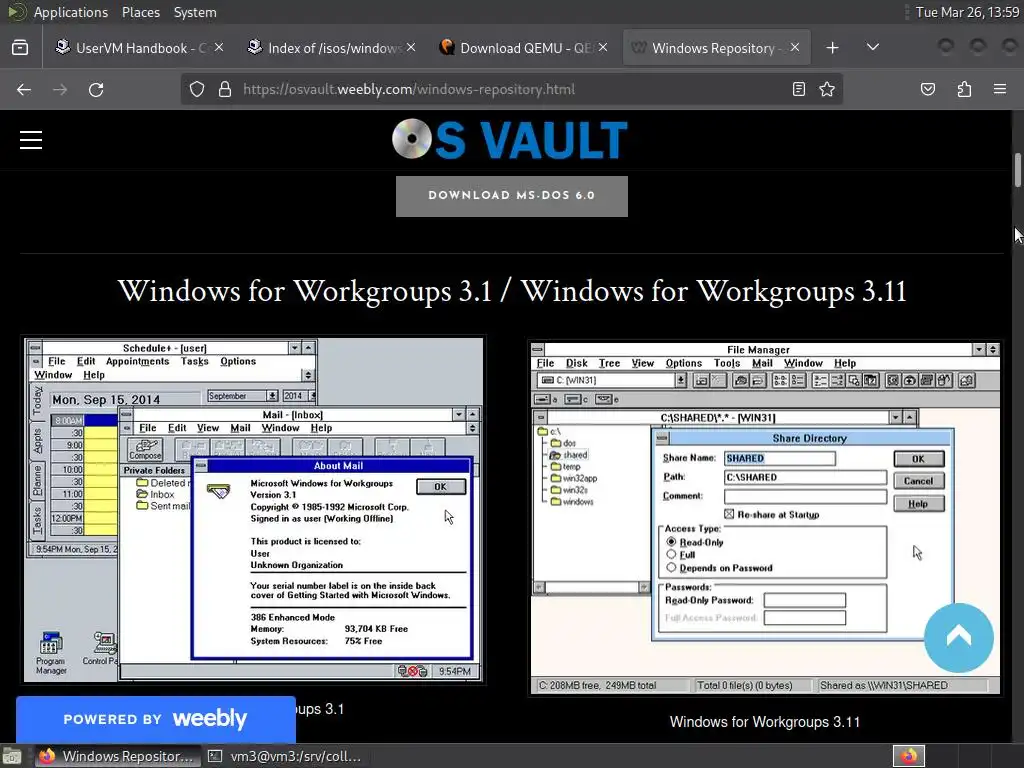Open the Firefox application menu
This screenshot has height=768, width=1024.
point(1000,89)
